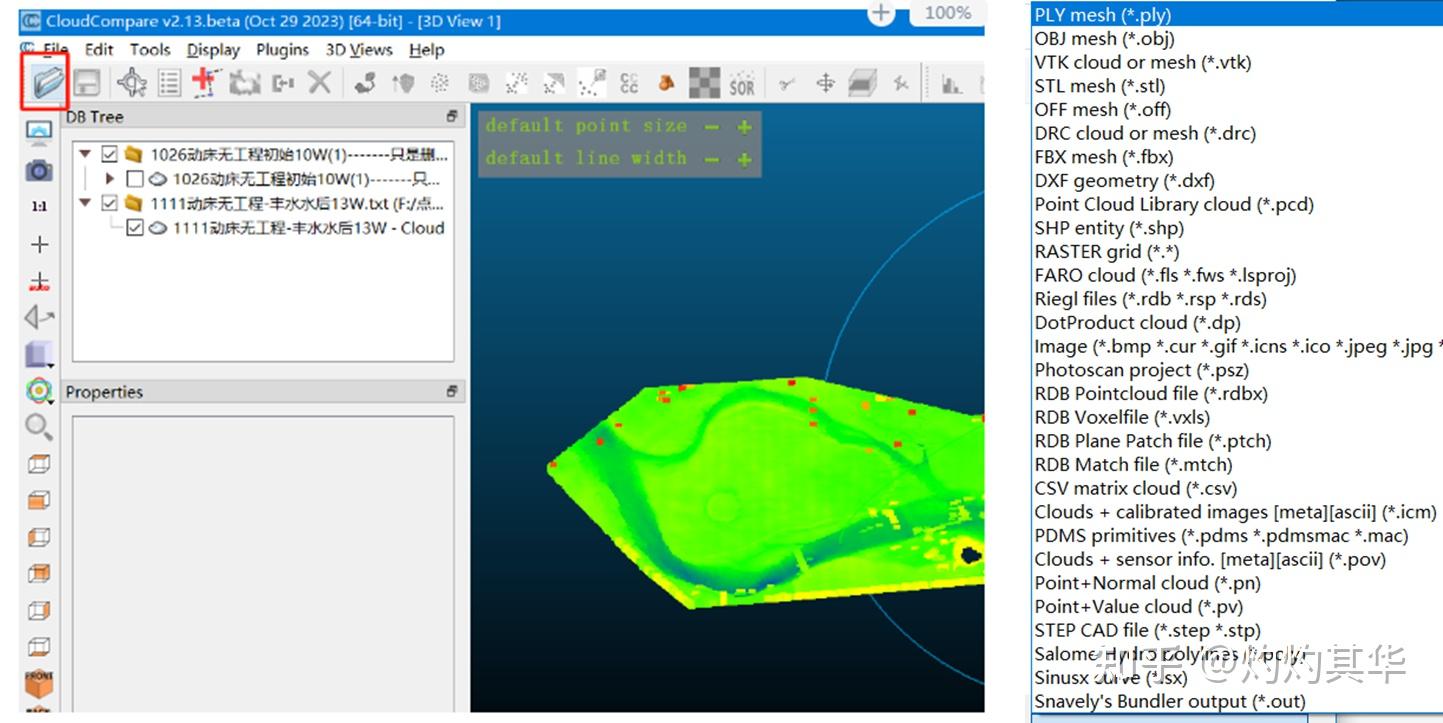The height and width of the screenshot is (723, 1443).
Task: Uncheck the 1026动床无工程初始10W(1) folder checkbox
Action: (x=110, y=155)
